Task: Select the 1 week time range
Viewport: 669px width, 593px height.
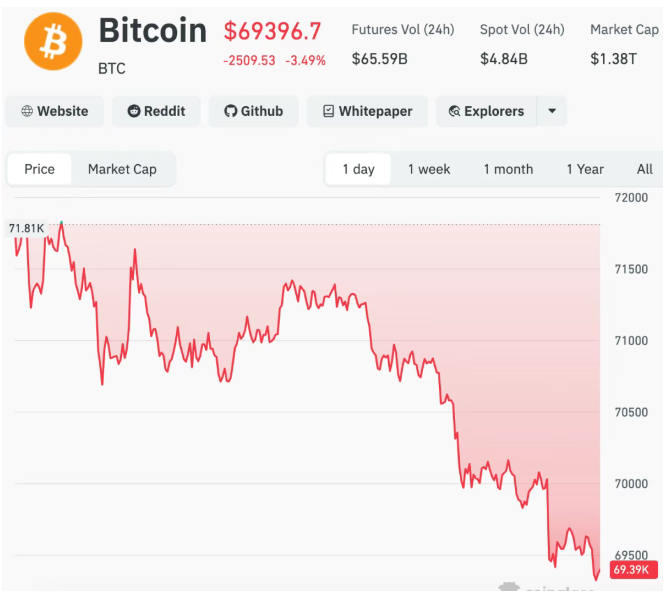Action: (429, 169)
